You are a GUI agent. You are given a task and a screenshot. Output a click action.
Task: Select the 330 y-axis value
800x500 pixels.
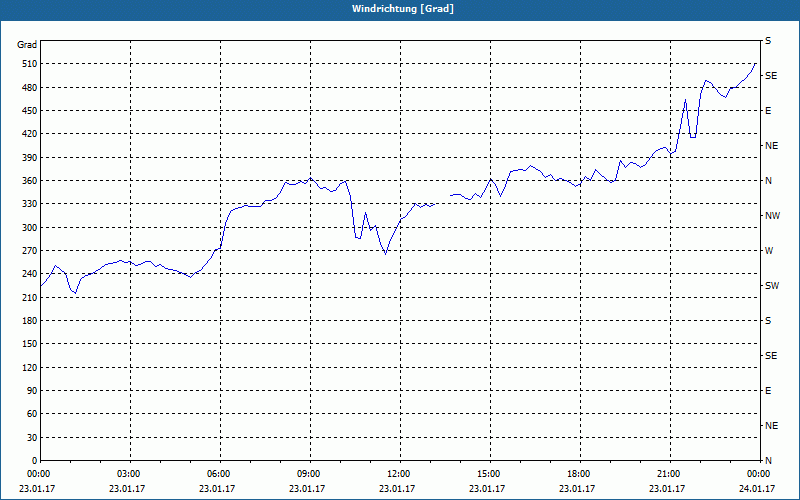point(30,204)
